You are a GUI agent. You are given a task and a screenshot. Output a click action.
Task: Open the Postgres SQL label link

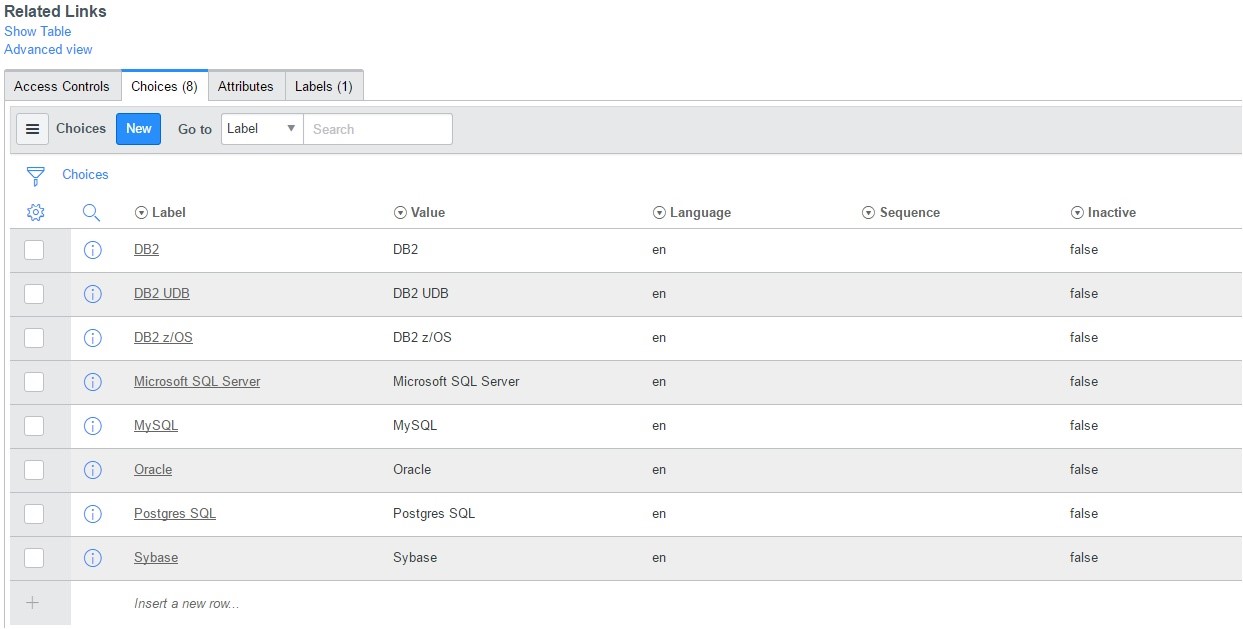coord(175,513)
